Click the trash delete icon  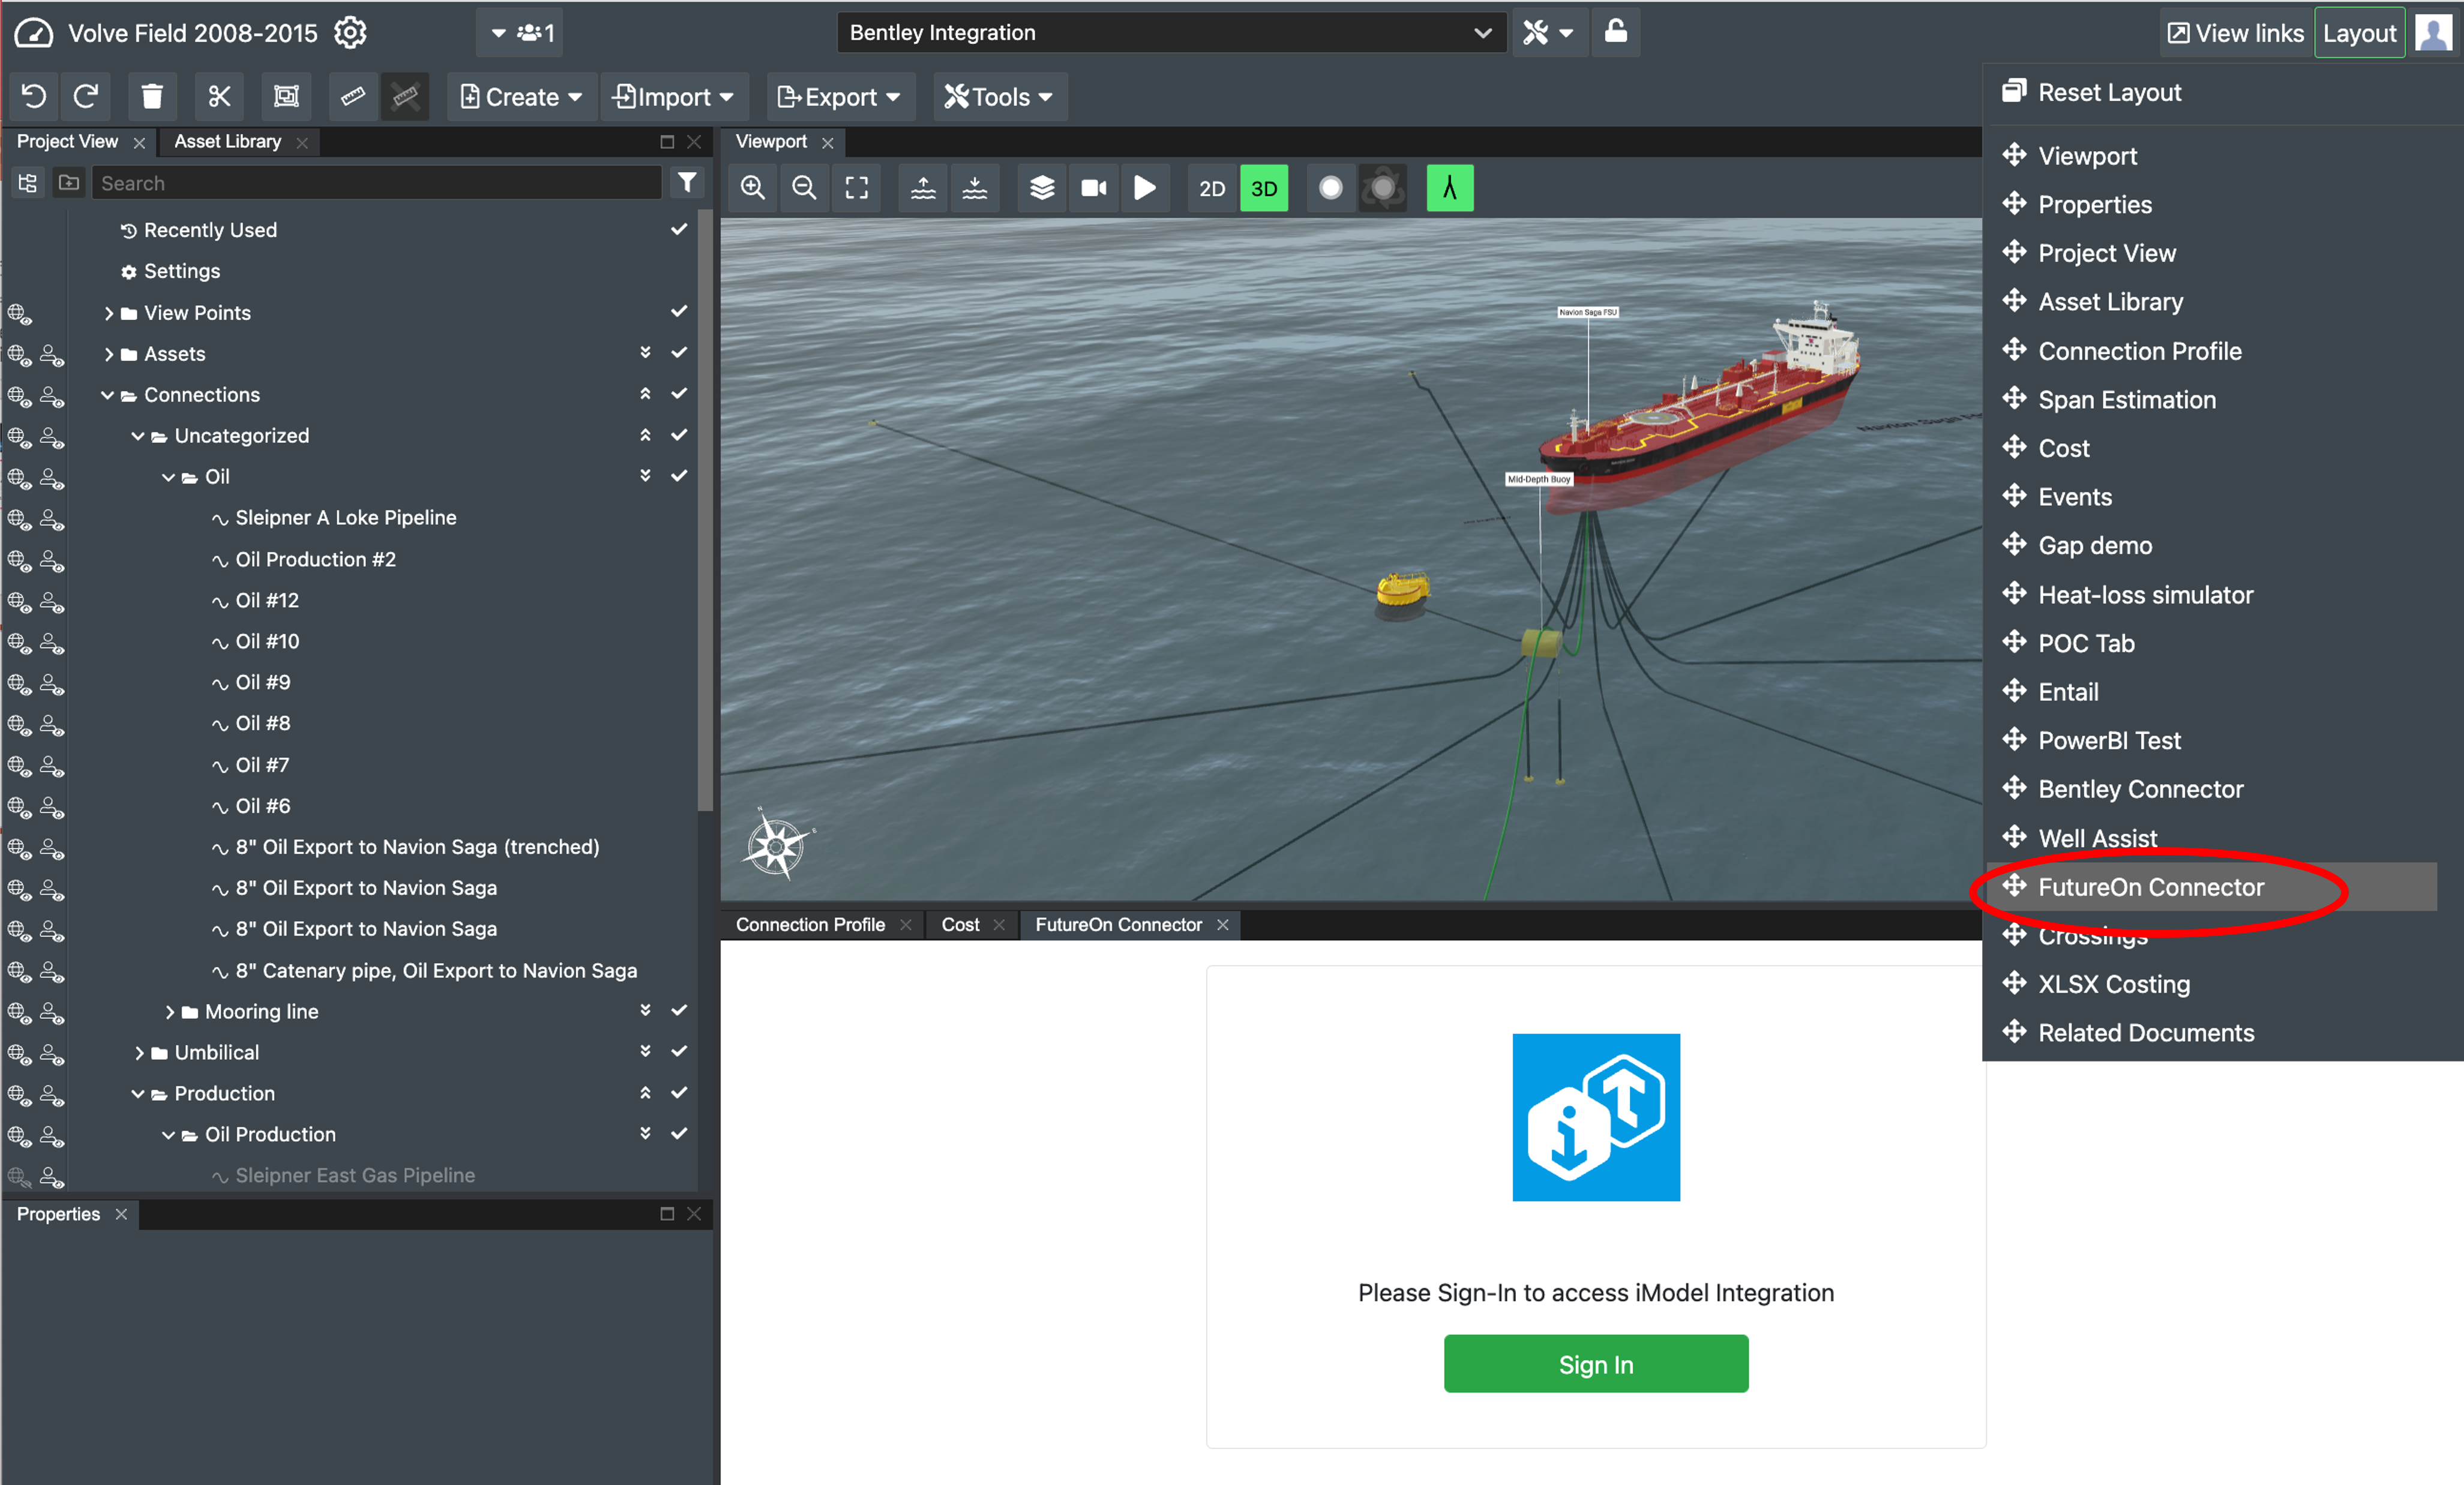[x=152, y=96]
